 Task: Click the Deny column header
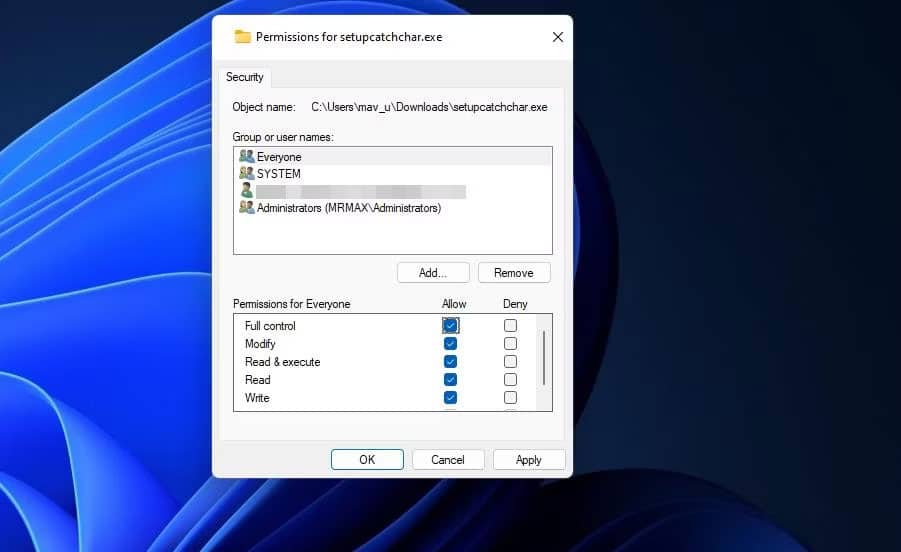(515, 304)
